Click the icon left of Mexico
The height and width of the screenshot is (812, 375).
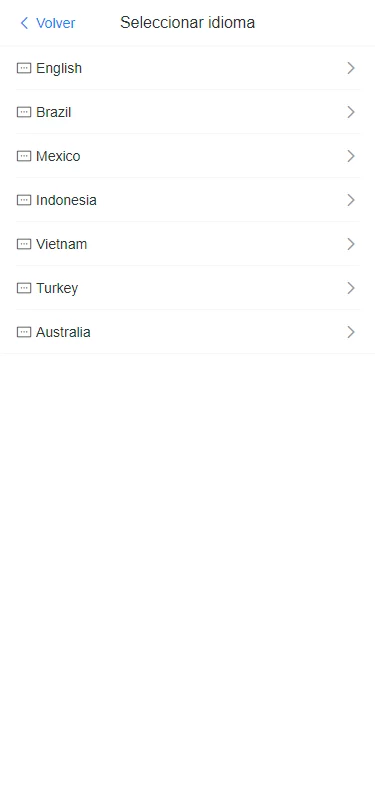24,156
